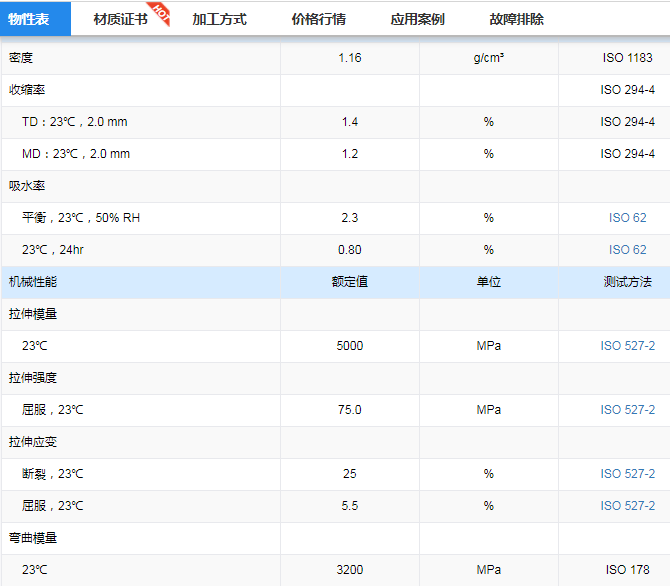The height and width of the screenshot is (586, 670).
Task: Switch to the 故障排除 tab
Action: click(516, 19)
